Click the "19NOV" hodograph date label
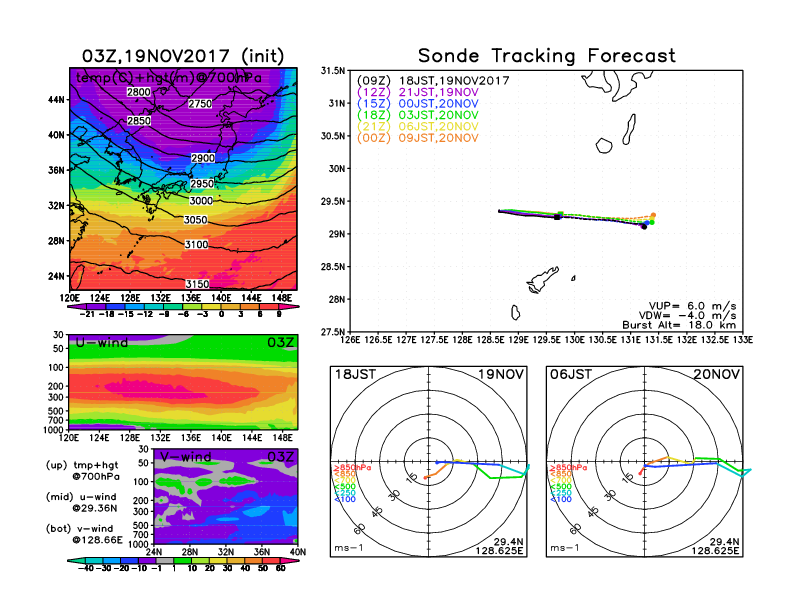Viewport: 792px width, 612px height. 501,374
